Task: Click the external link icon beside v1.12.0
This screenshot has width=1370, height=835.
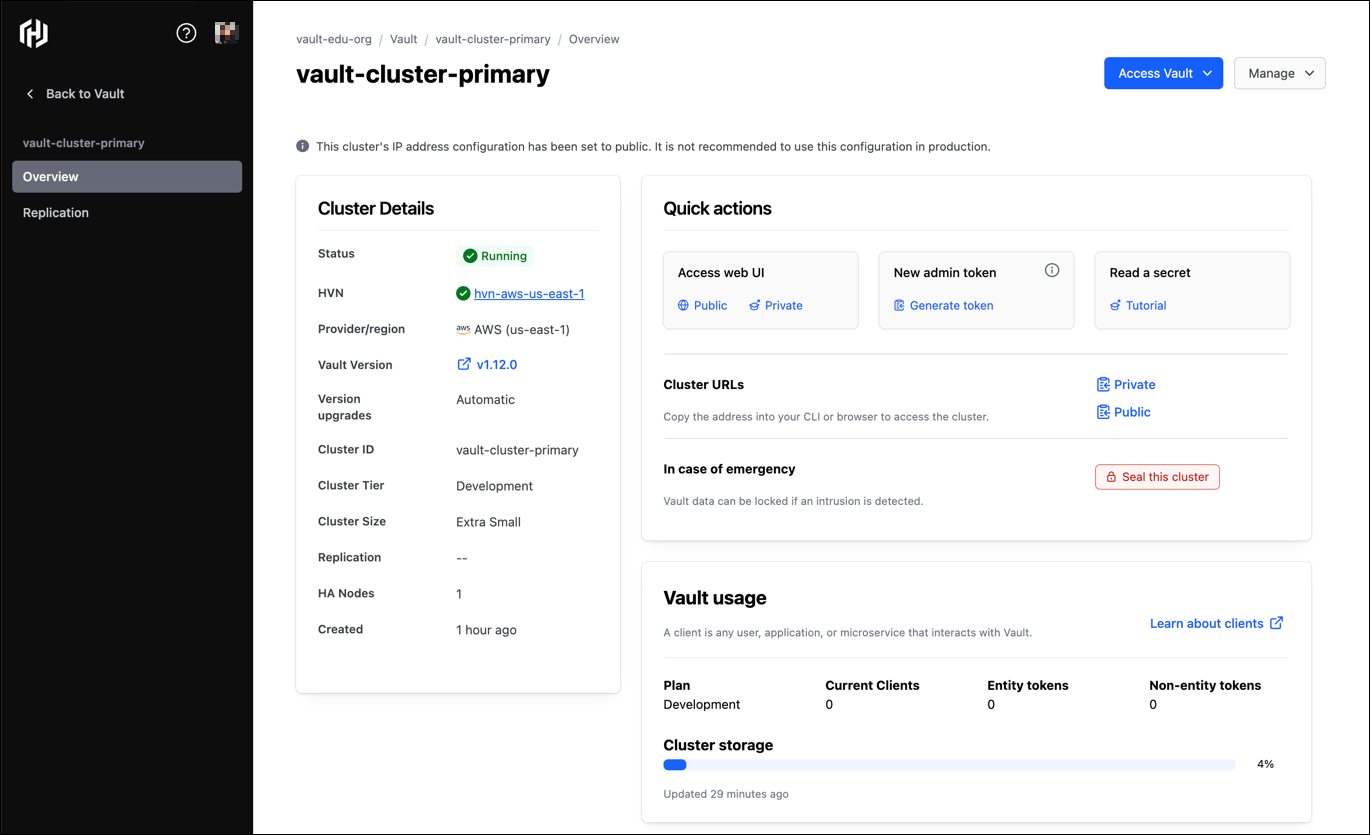Action: [x=464, y=365]
